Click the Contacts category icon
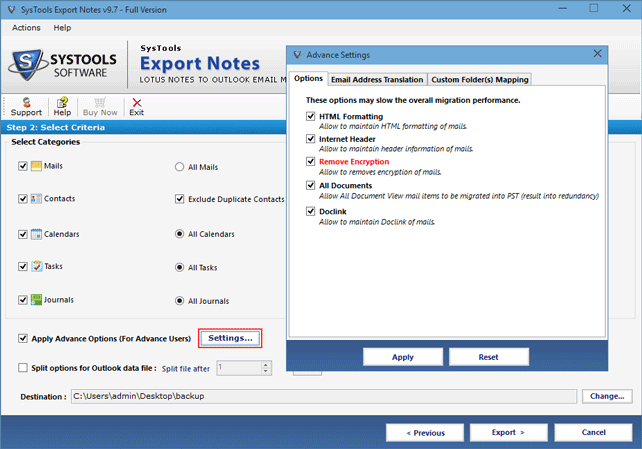The height and width of the screenshot is (449, 642). 36,199
